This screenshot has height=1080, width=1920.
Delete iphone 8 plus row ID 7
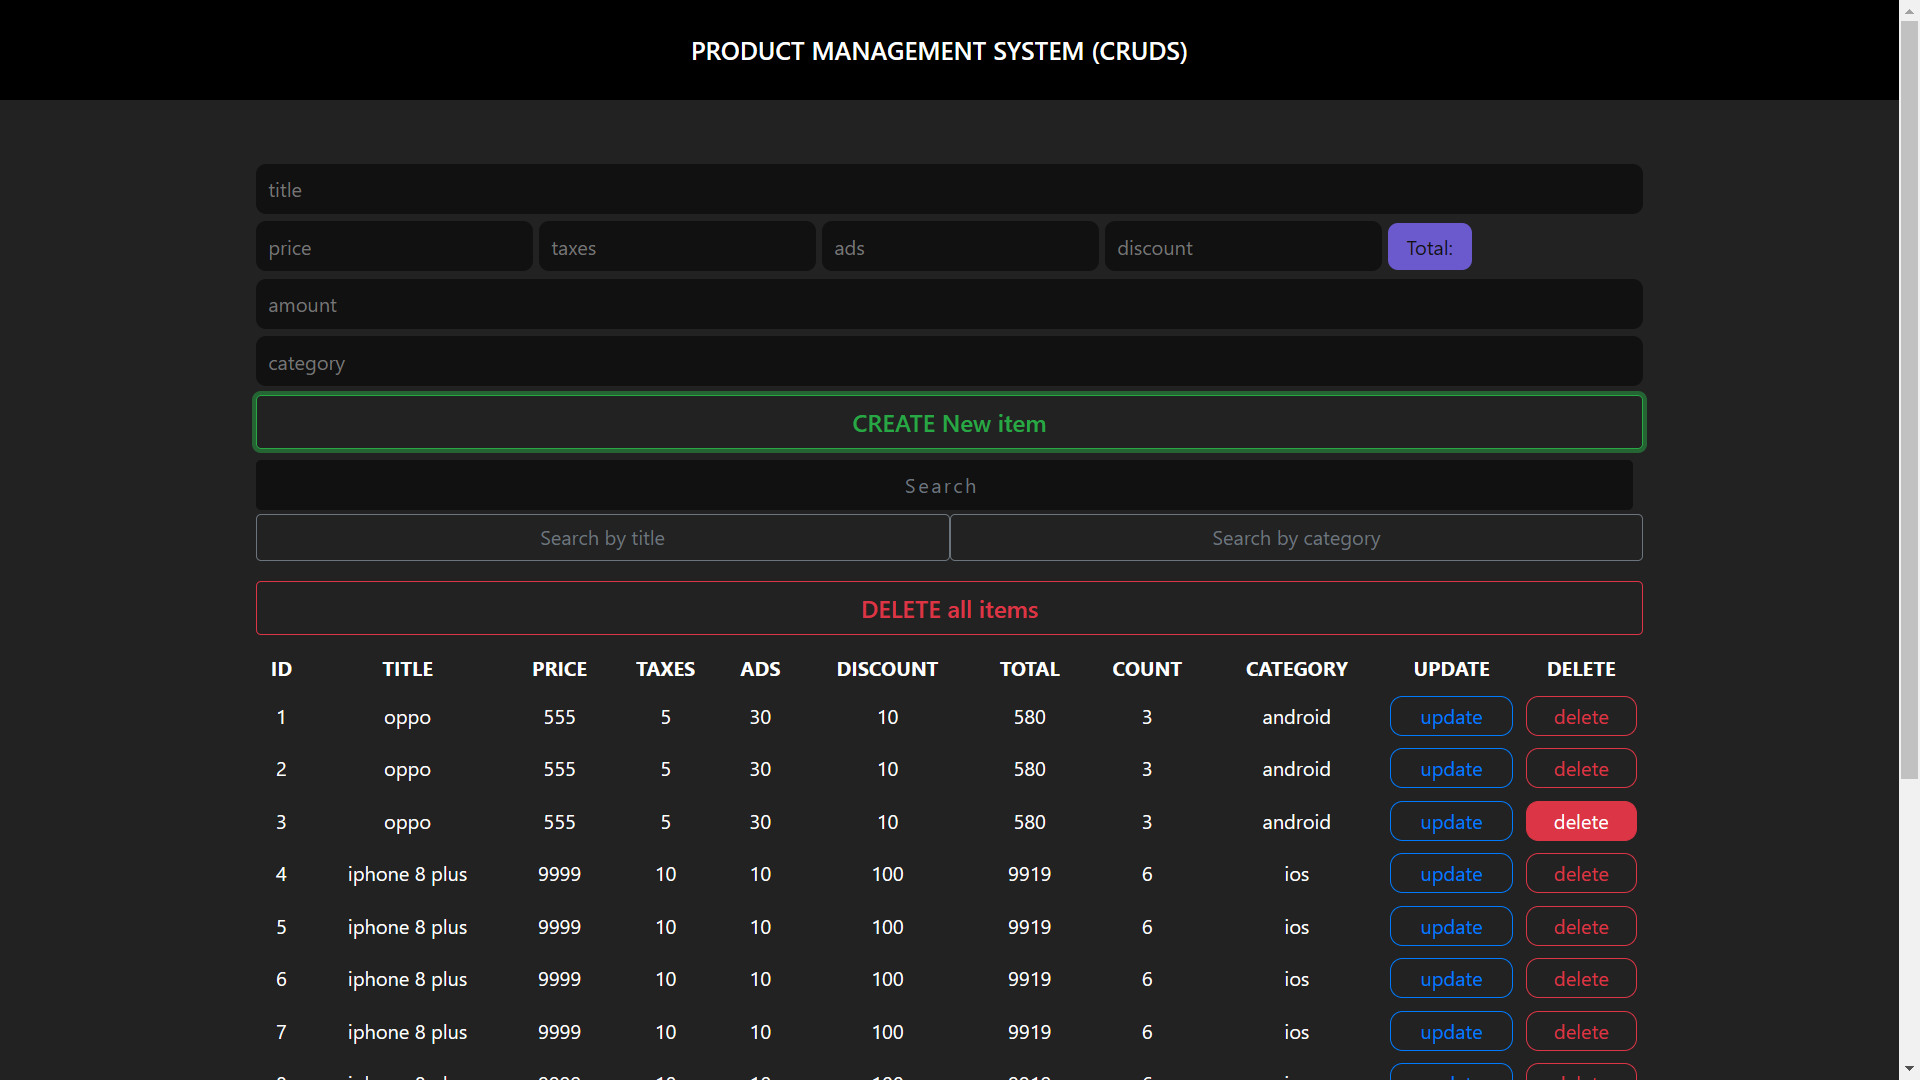[x=1581, y=1032]
